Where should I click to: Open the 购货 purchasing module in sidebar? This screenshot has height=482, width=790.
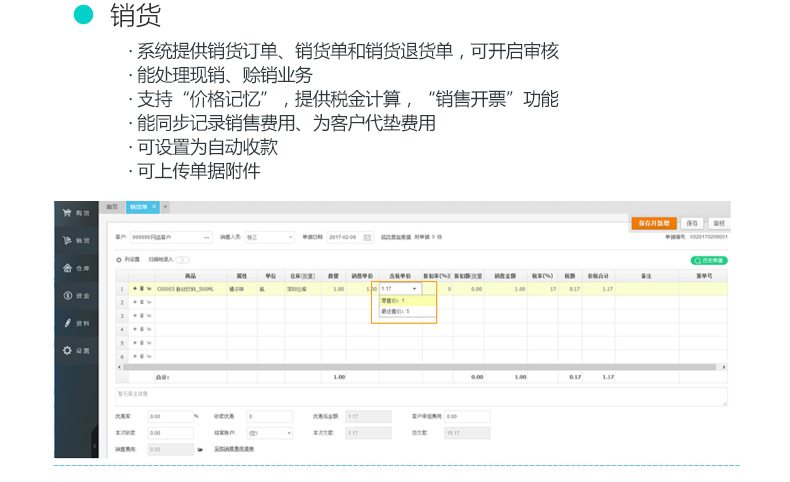click(78, 213)
